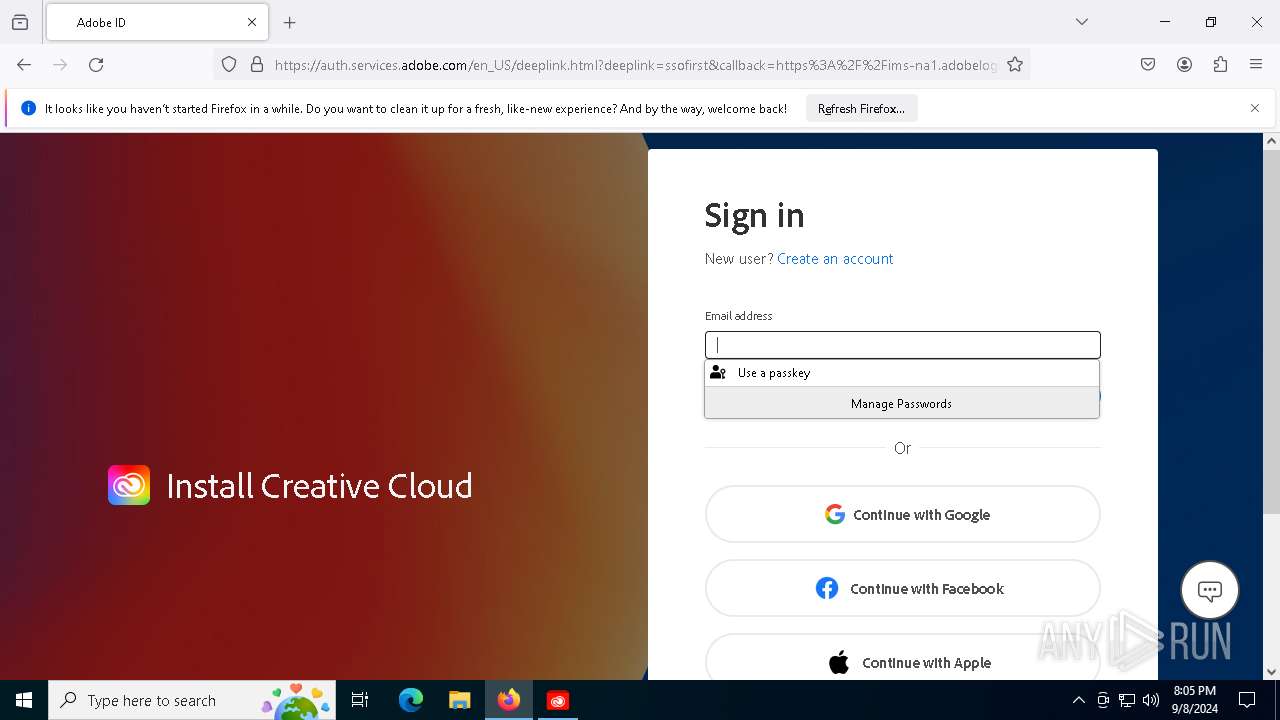Click scrollbar down arrow
Viewport: 1280px width, 720px height.
(x=1271, y=672)
